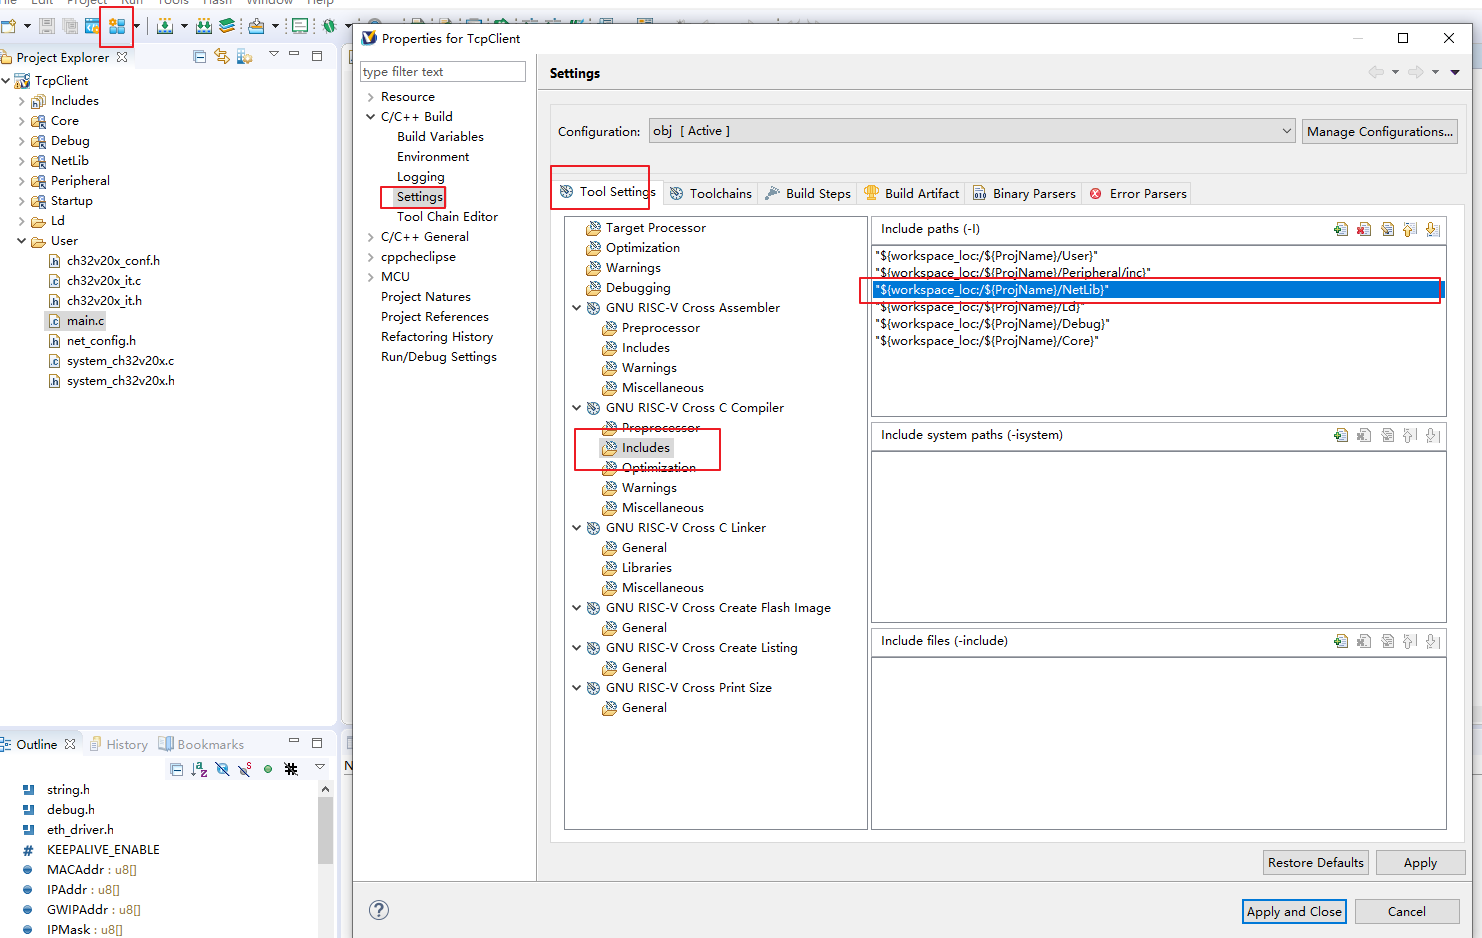Hide non-public members green dot in Outline
1482x938 pixels.
[x=268, y=769]
